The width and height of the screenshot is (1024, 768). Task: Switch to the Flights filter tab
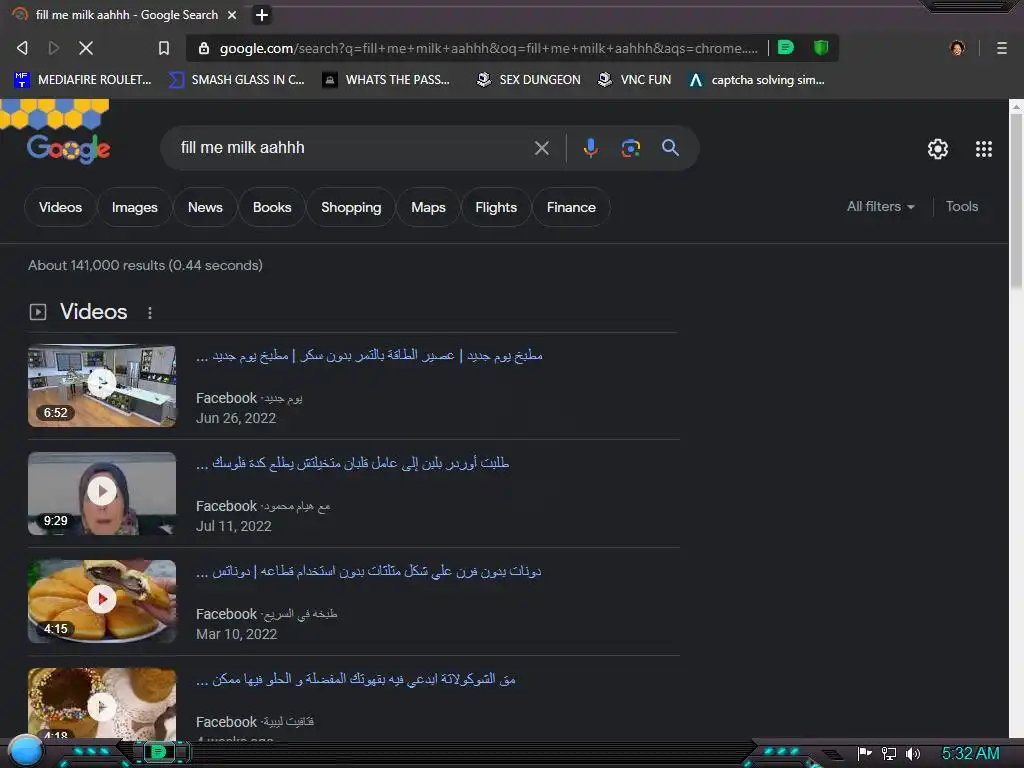(x=496, y=207)
